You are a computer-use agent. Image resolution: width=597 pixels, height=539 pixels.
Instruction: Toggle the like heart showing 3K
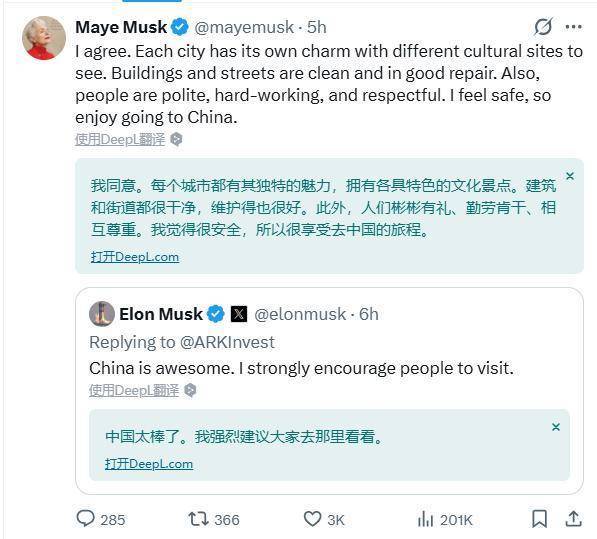pos(313,519)
